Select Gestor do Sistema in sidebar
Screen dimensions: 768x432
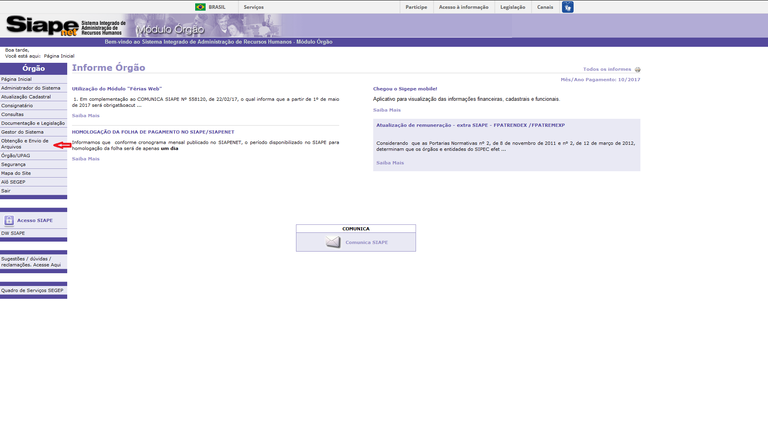(x=33, y=132)
